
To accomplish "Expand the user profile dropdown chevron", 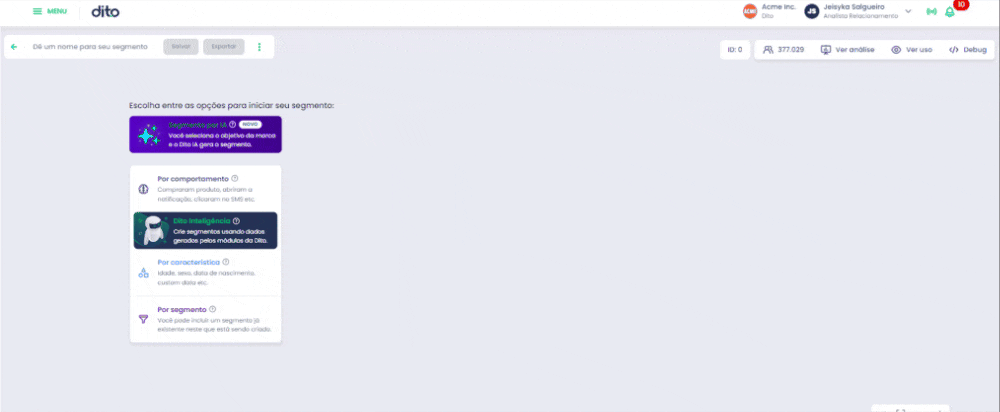I will (x=908, y=11).
